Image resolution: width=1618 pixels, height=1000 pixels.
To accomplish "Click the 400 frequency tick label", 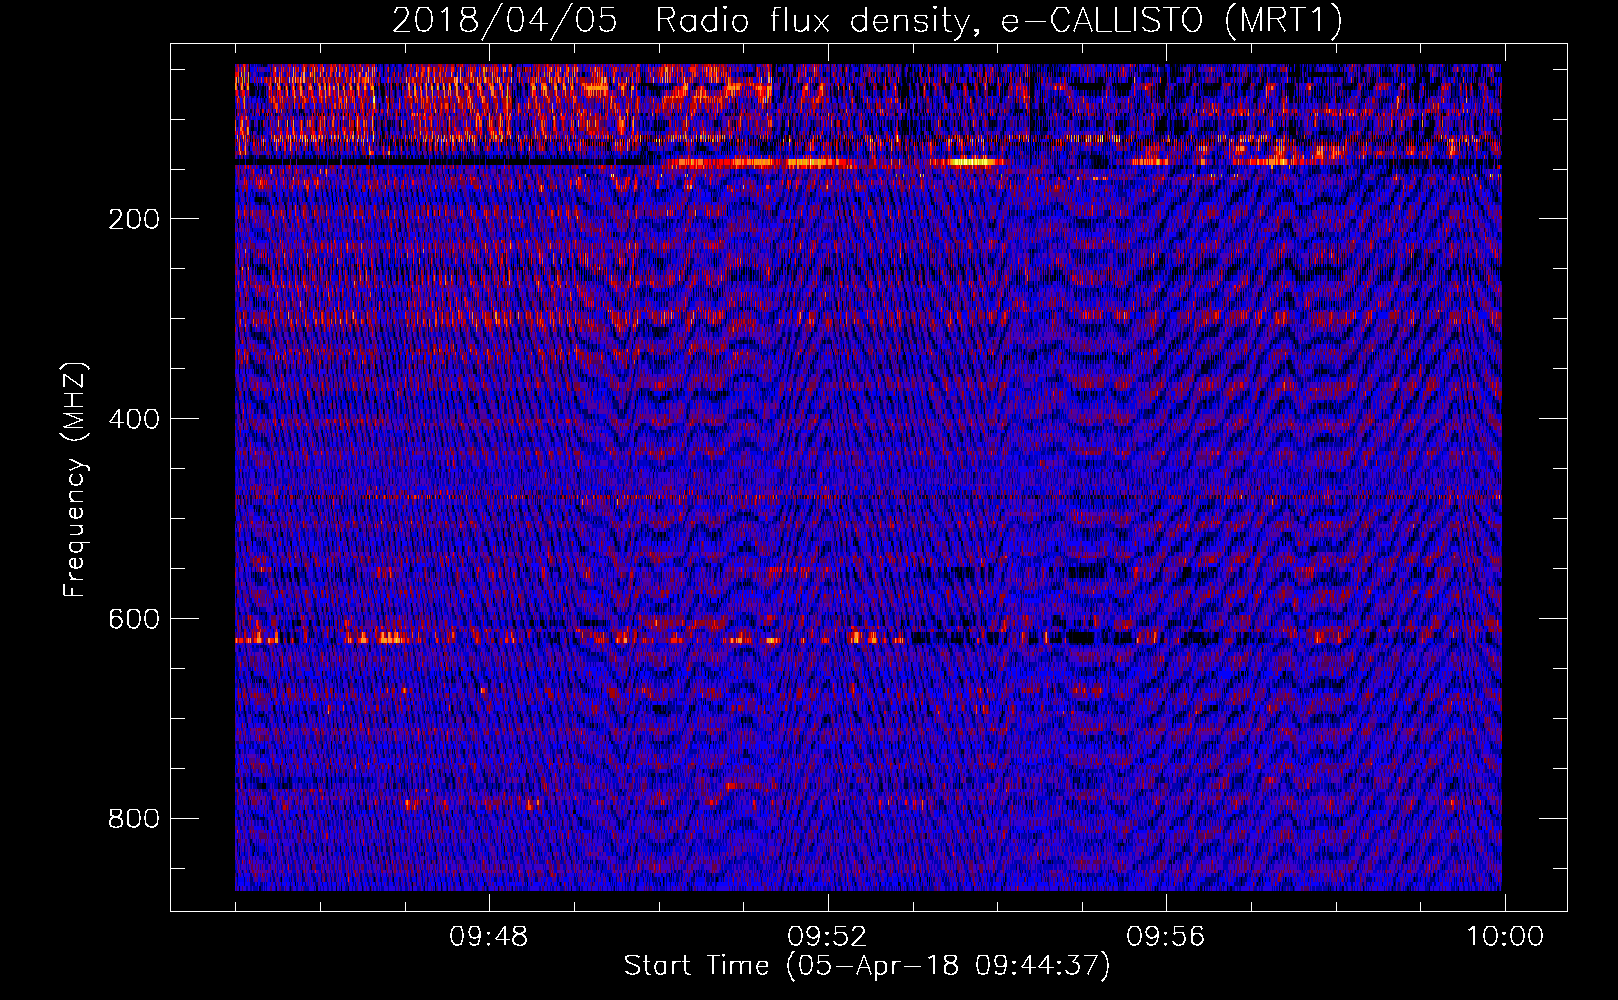I will click(x=134, y=419).
